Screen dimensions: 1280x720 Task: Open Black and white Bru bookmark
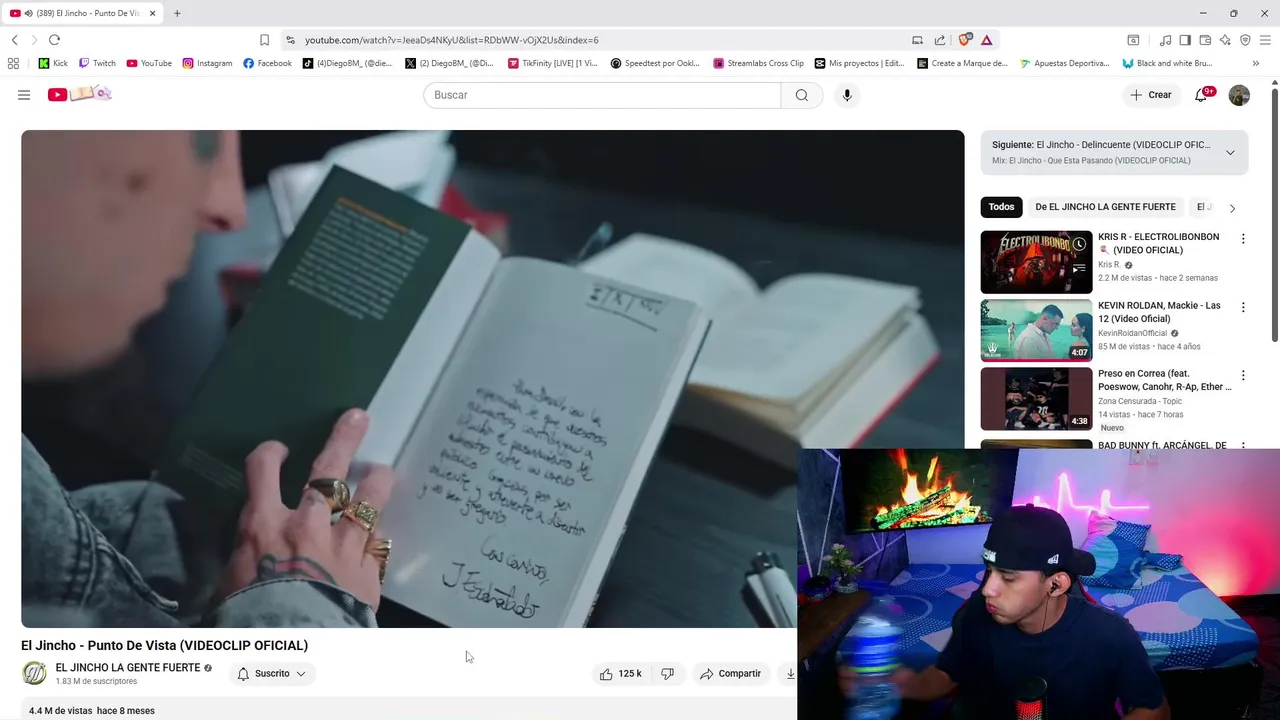coord(1167,63)
